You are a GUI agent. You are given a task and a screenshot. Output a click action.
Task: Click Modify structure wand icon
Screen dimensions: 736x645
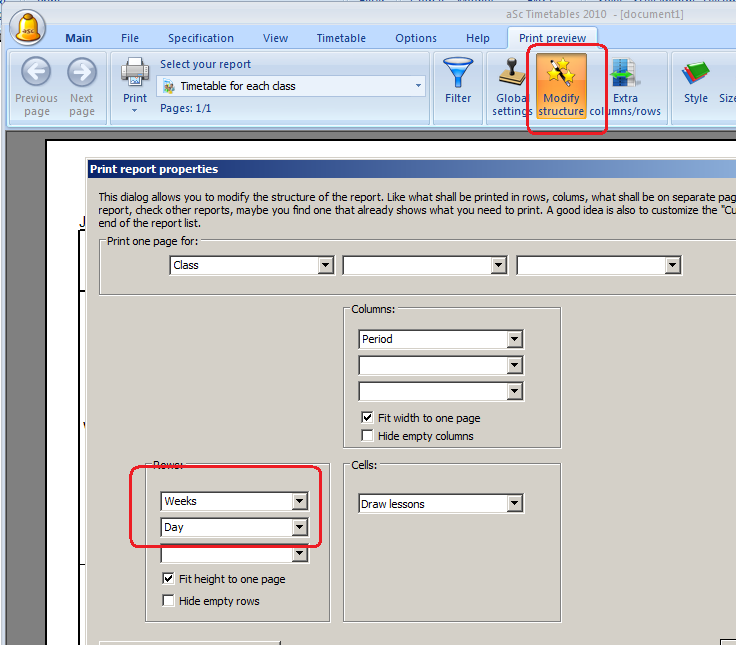[560, 73]
